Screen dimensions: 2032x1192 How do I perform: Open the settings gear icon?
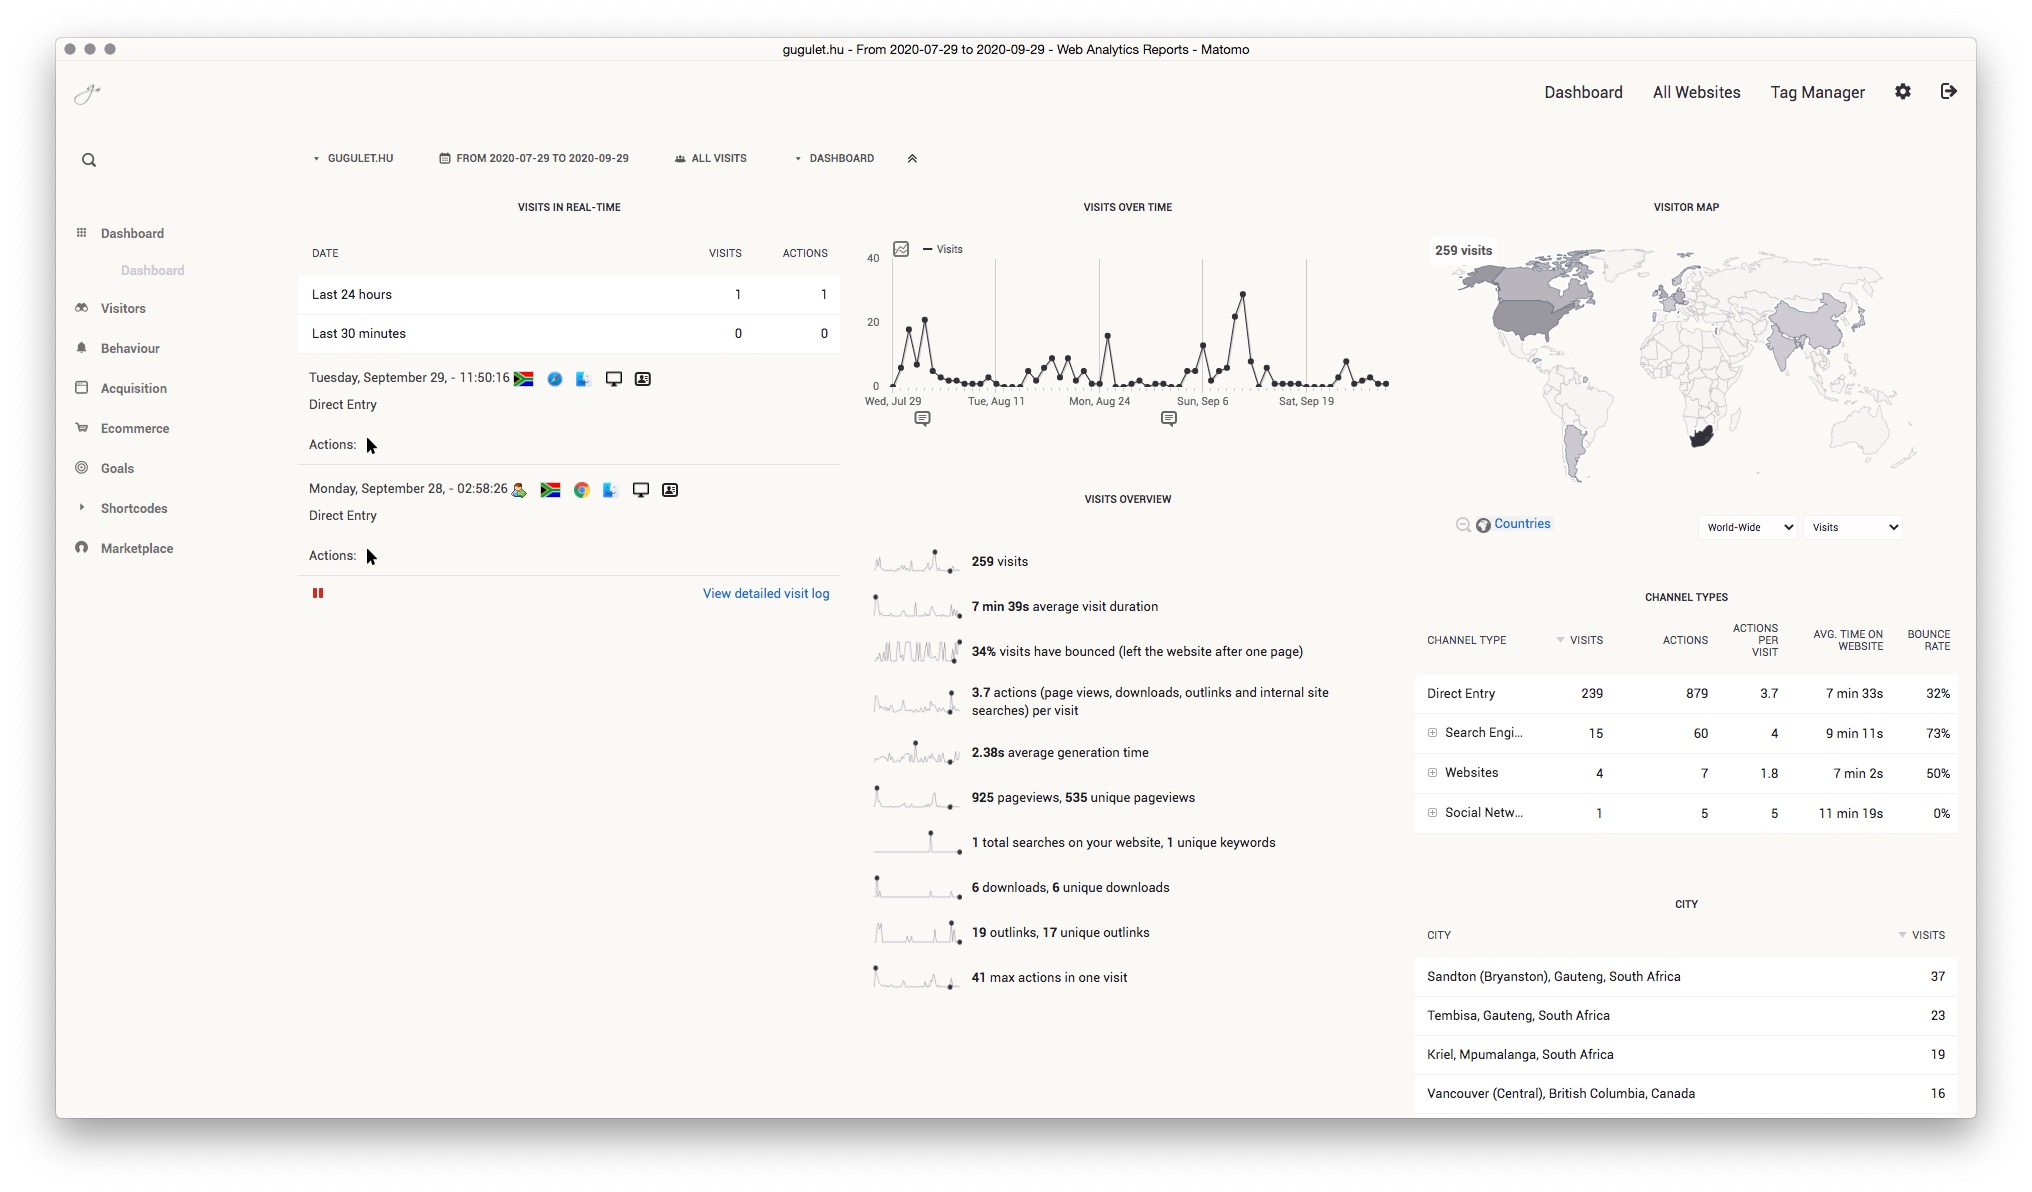pos(1902,92)
